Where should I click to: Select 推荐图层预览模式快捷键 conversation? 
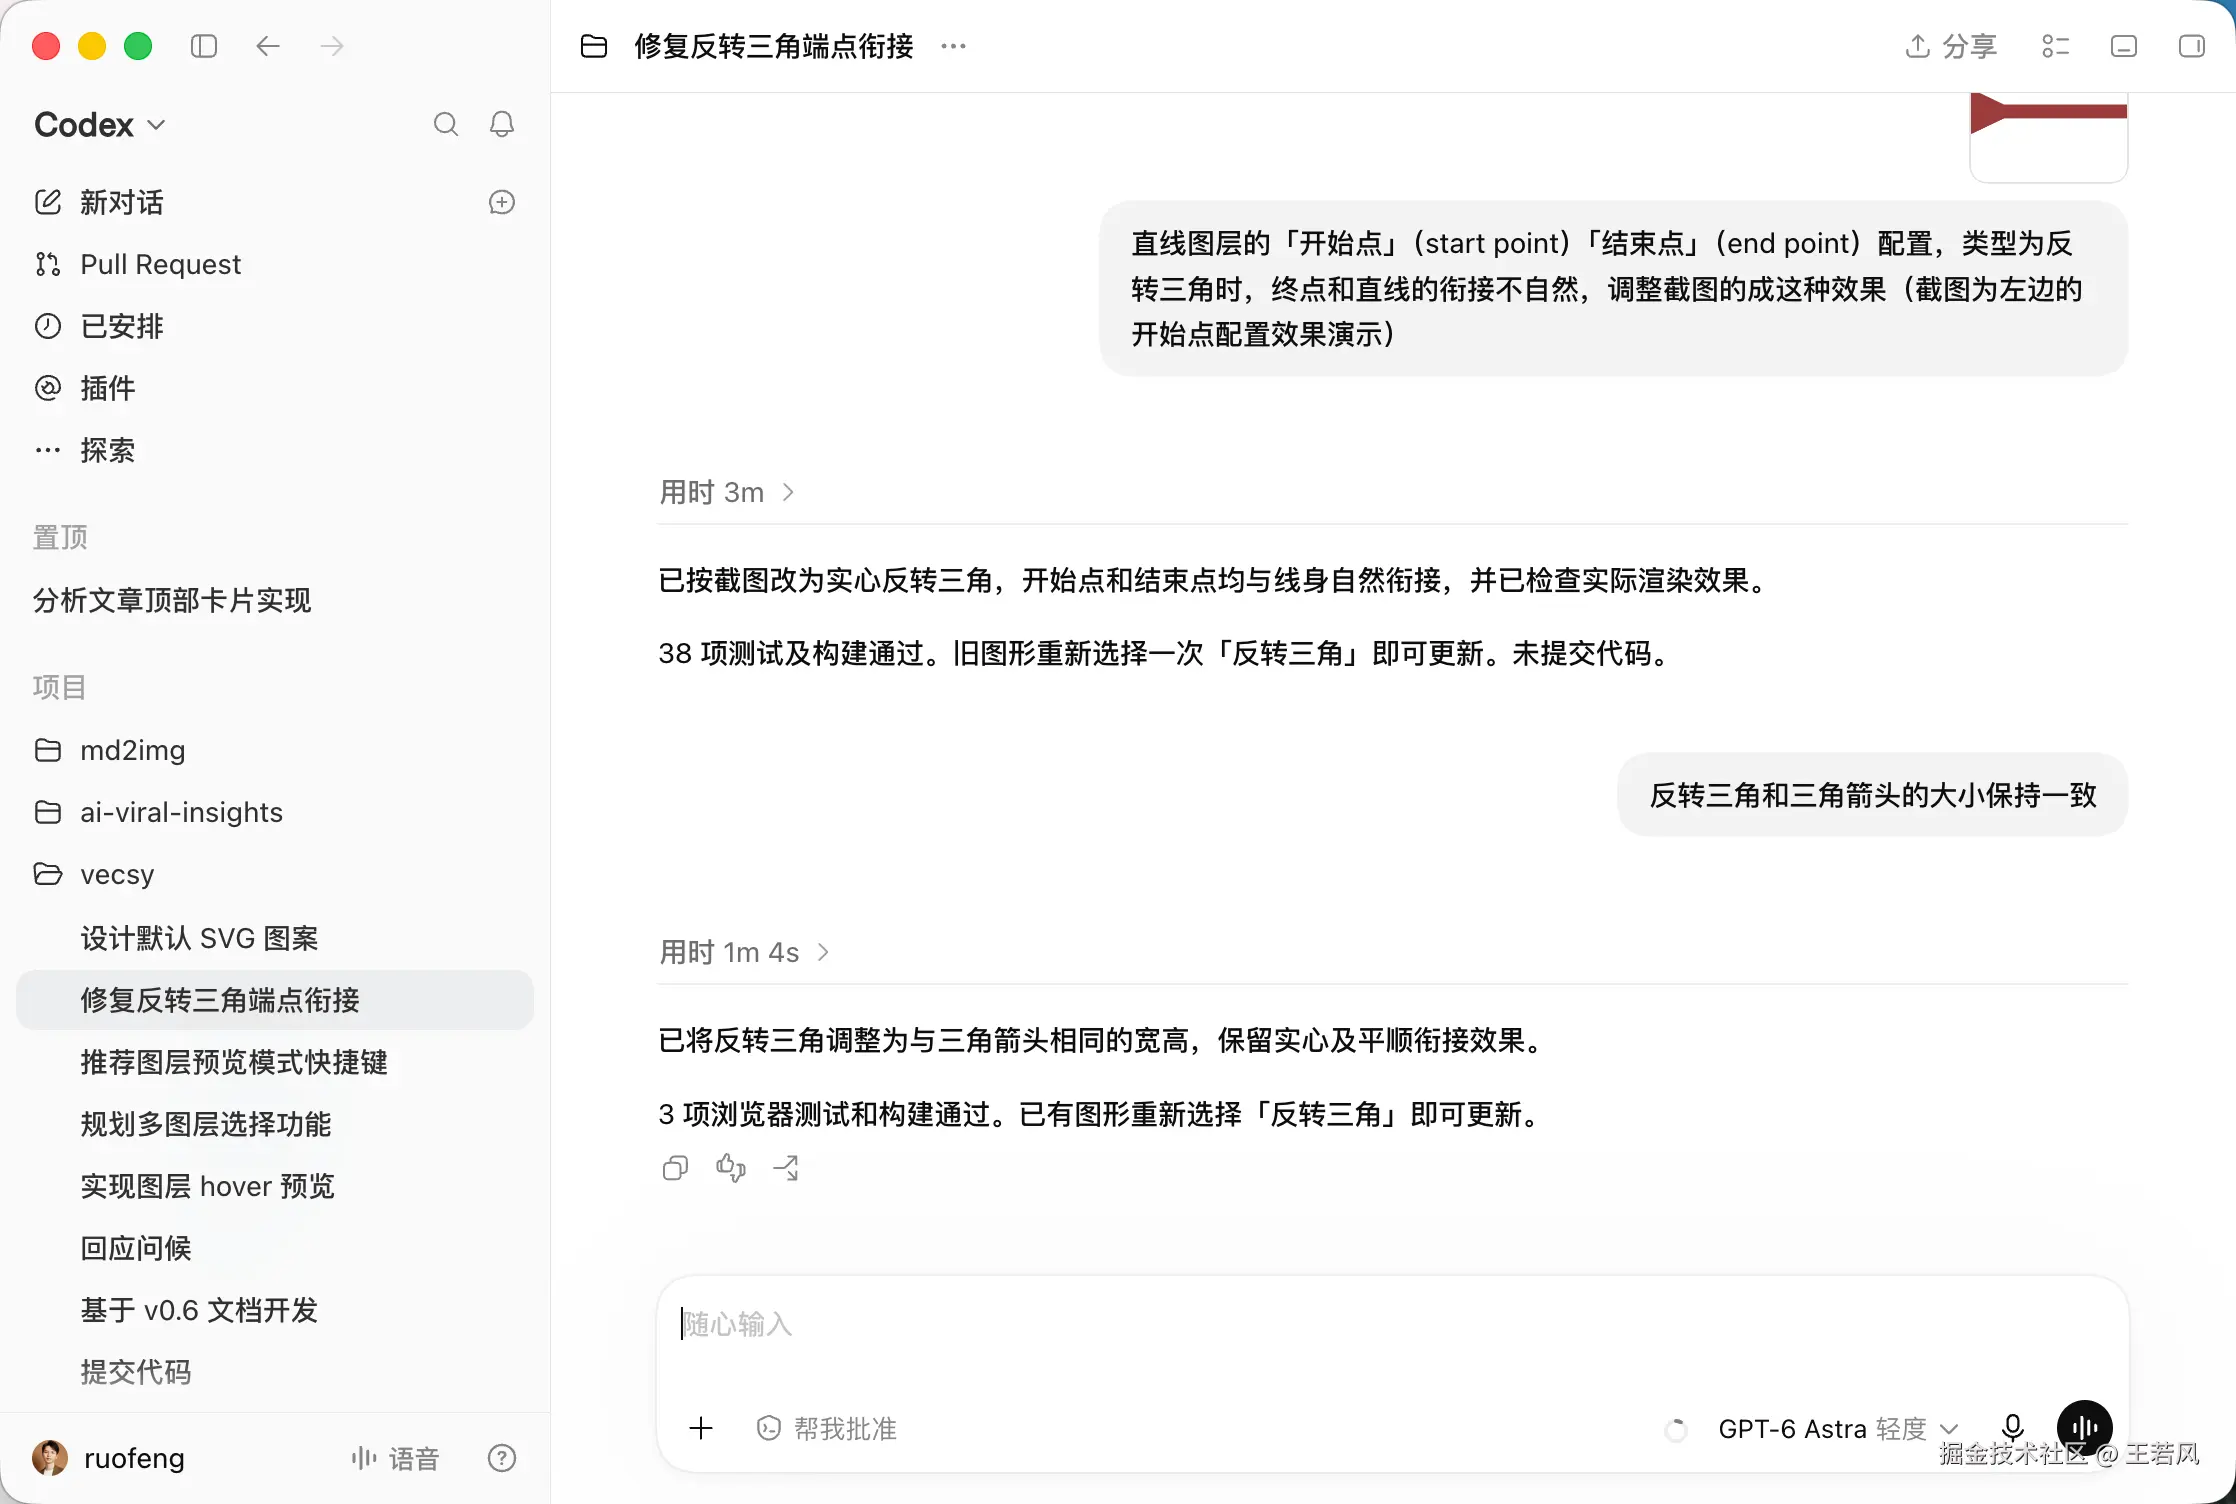pyautogui.click(x=234, y=1062)
